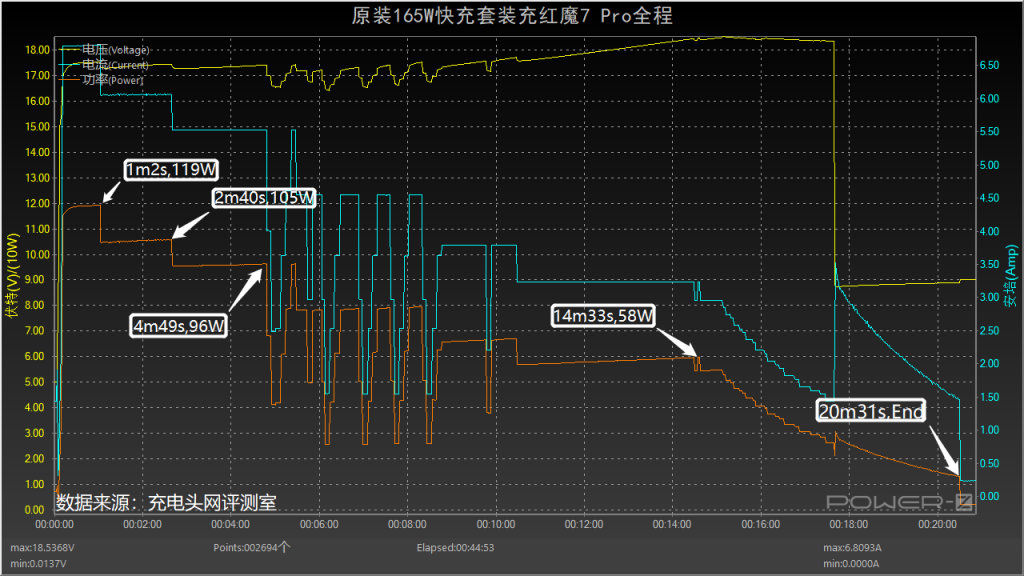This screenshot has width=1024, height=576.
Task: Click the 00:10:00 time axis label
Action: pyautogui.click(x=496, y=524)
